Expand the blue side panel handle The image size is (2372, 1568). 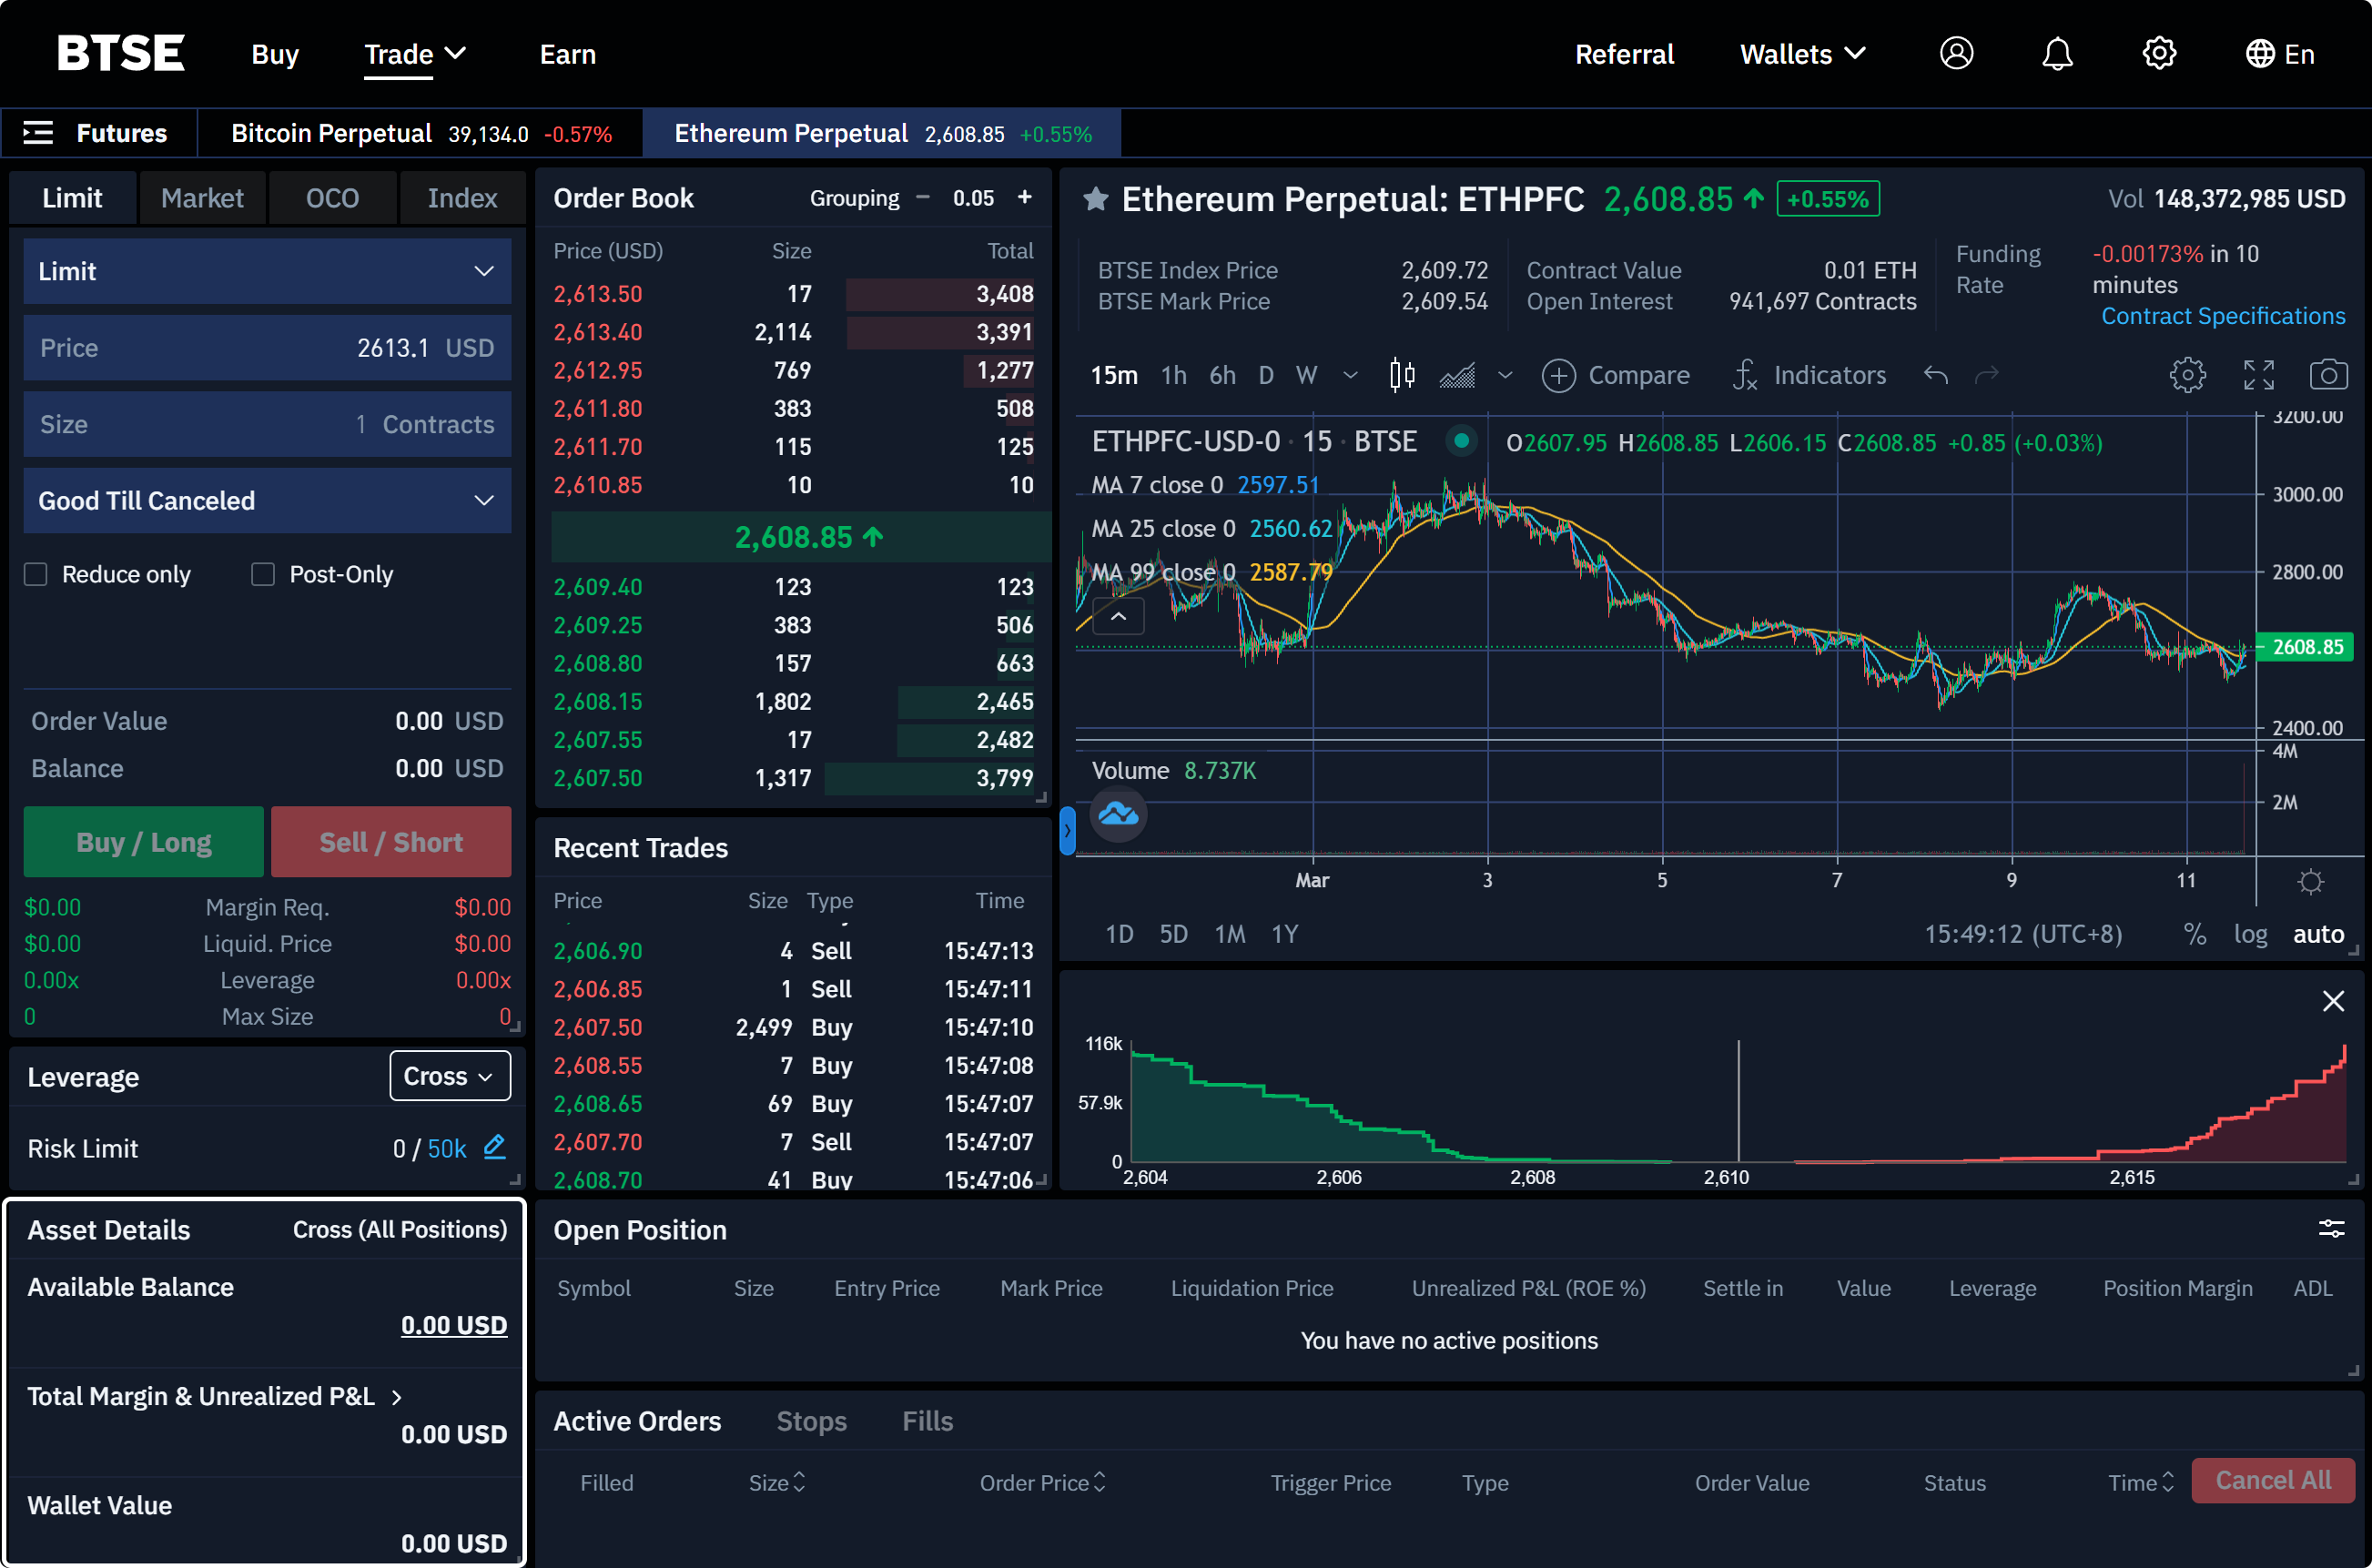click(1067, 830)
